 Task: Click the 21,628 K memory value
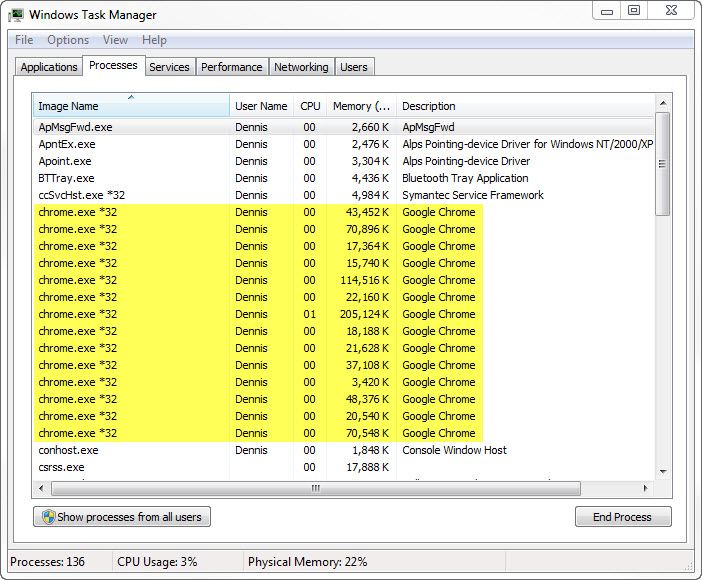(x=367, y=348)
